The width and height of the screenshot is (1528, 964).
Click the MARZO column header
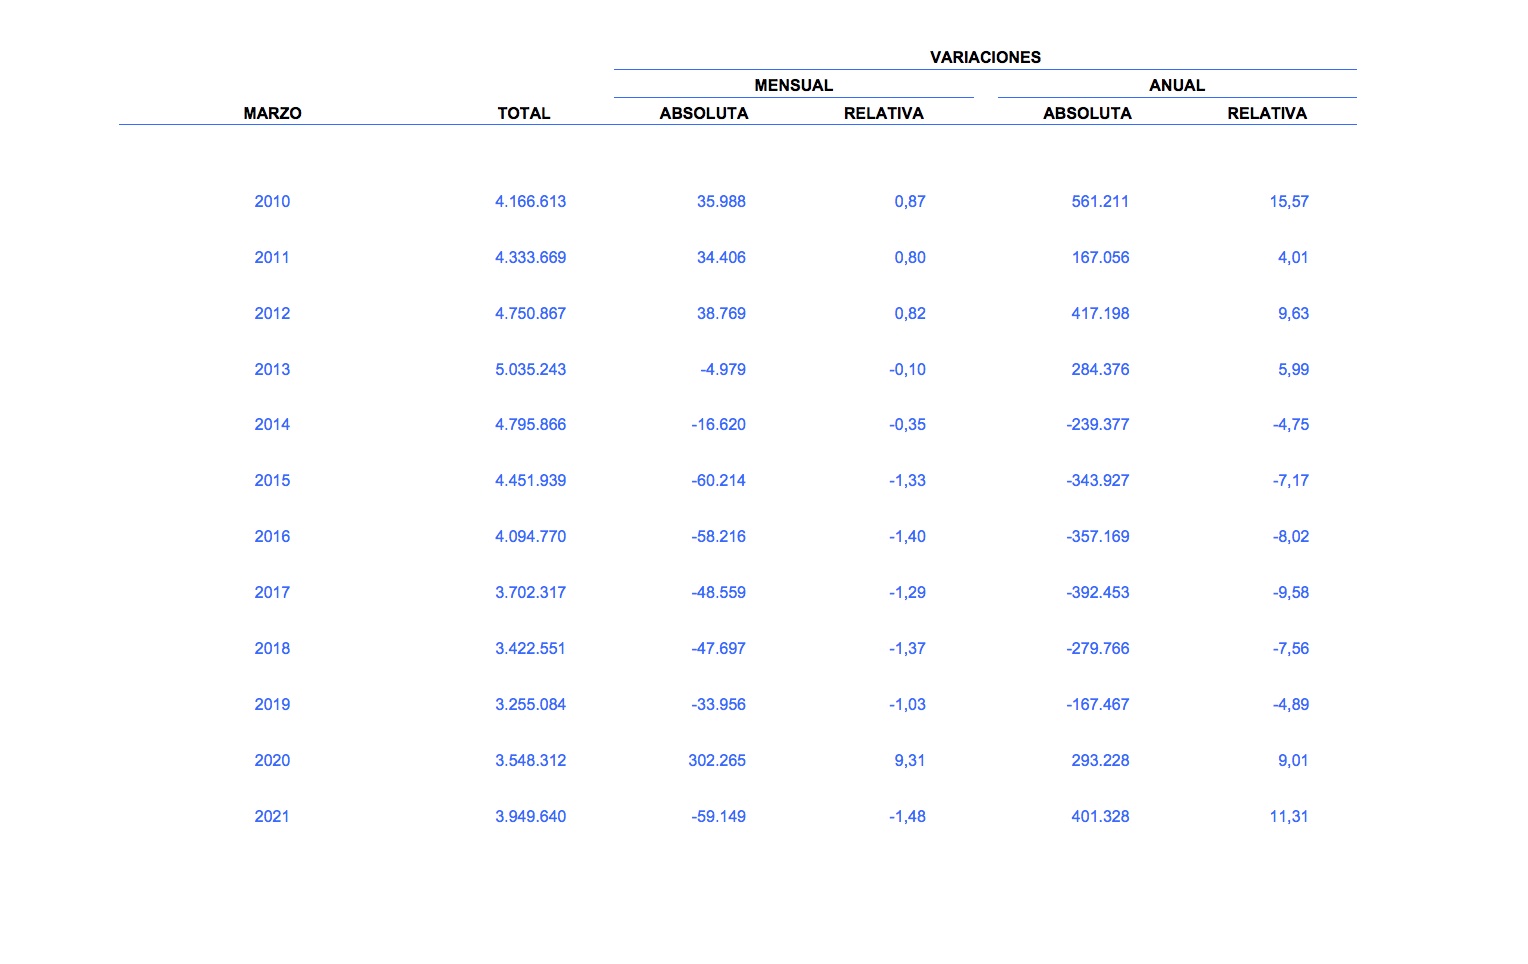coord(272,113)
